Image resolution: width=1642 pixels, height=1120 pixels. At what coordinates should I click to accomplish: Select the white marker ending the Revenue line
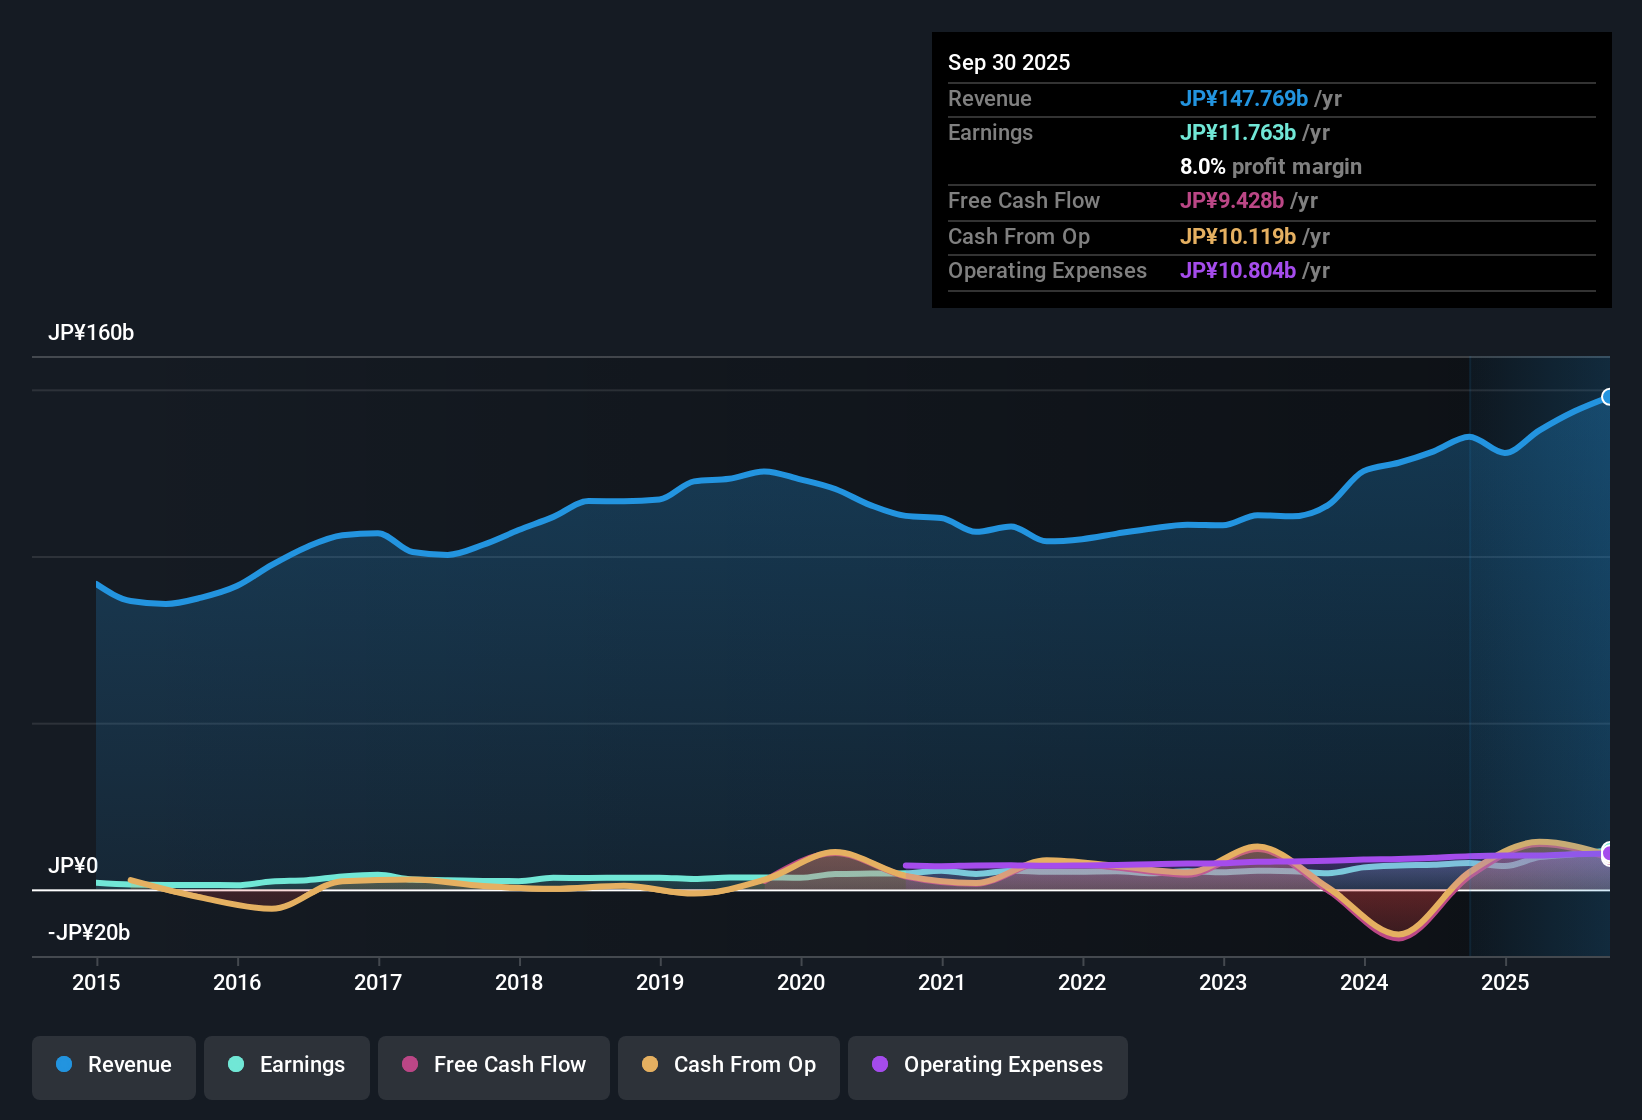coord(1608,397)
